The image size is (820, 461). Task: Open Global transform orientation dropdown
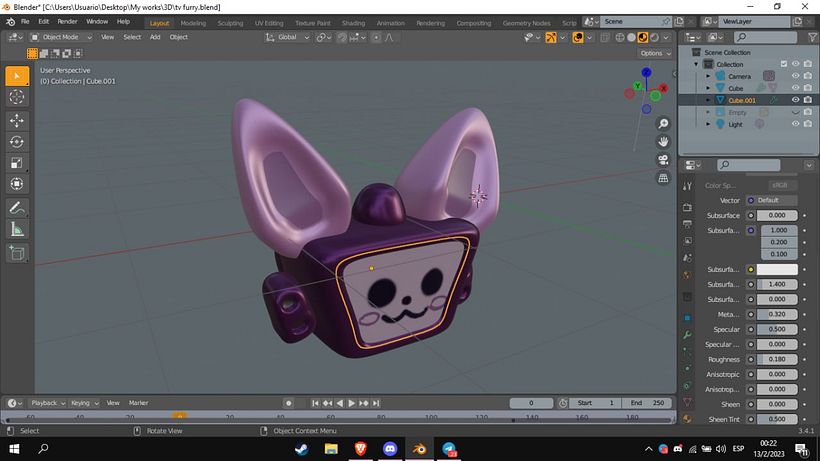(x=287, y=37)
